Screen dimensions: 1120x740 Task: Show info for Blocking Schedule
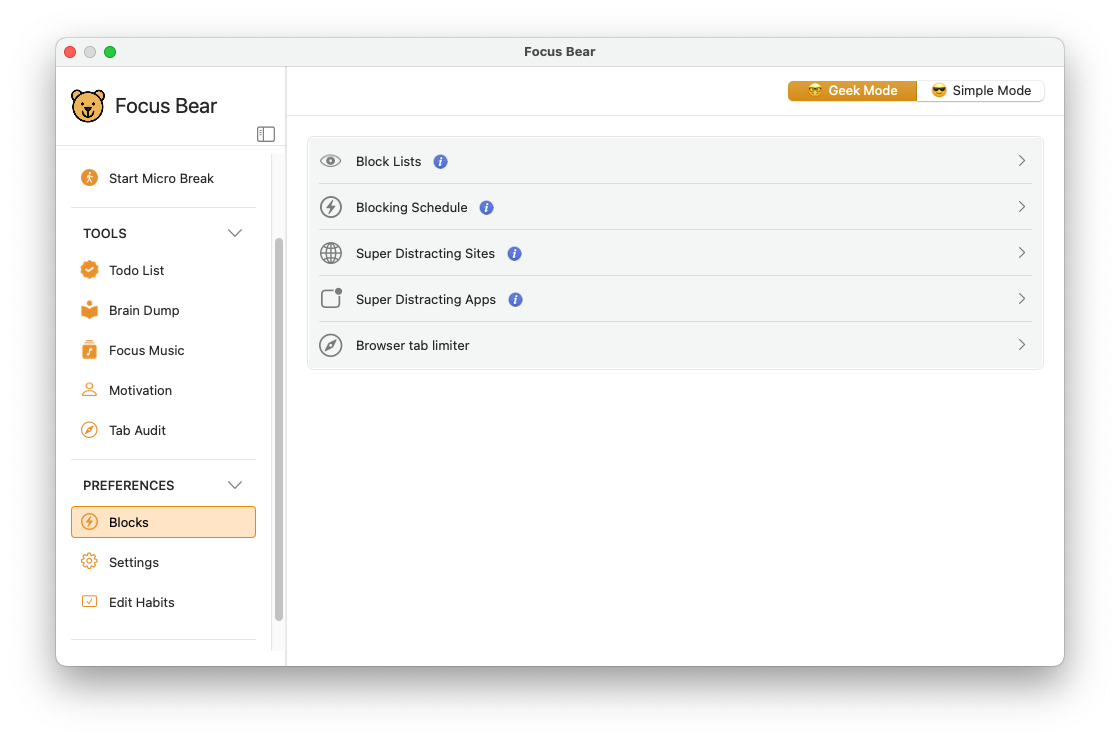pos(486,208)
